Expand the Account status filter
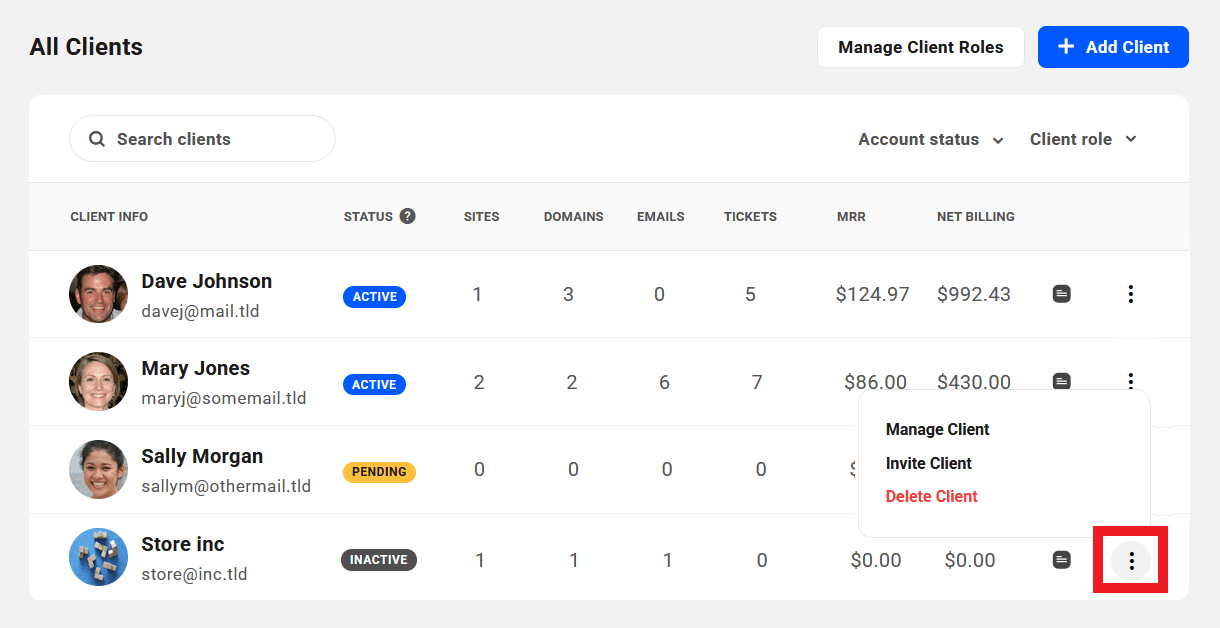 click(x=930, y=139)
